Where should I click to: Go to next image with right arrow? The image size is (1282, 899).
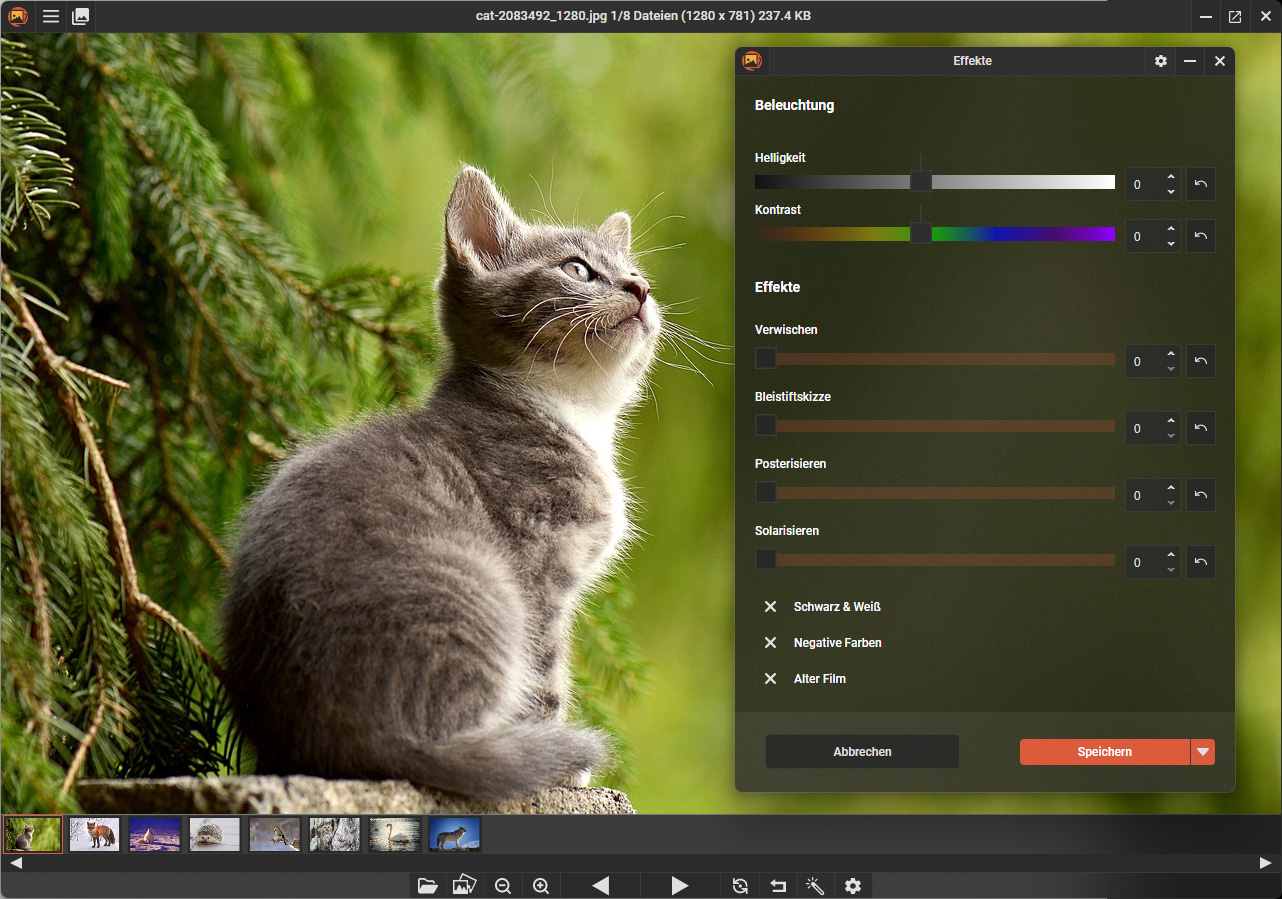[680, 886]
